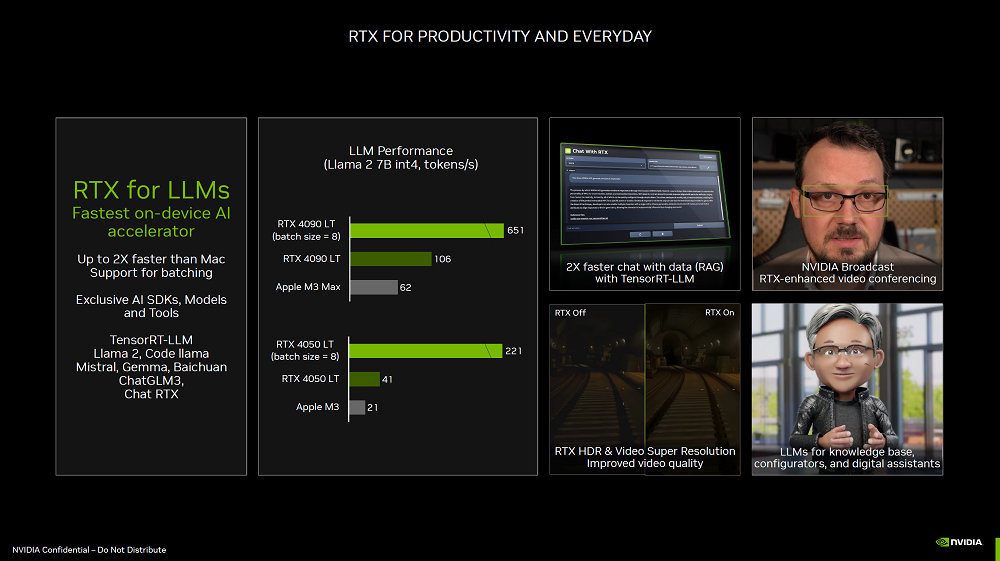Click 'RTX 4090 LT (batch size = 8)' label
Viewport: 1000px width, 561px height.
(x=306, y=230)
